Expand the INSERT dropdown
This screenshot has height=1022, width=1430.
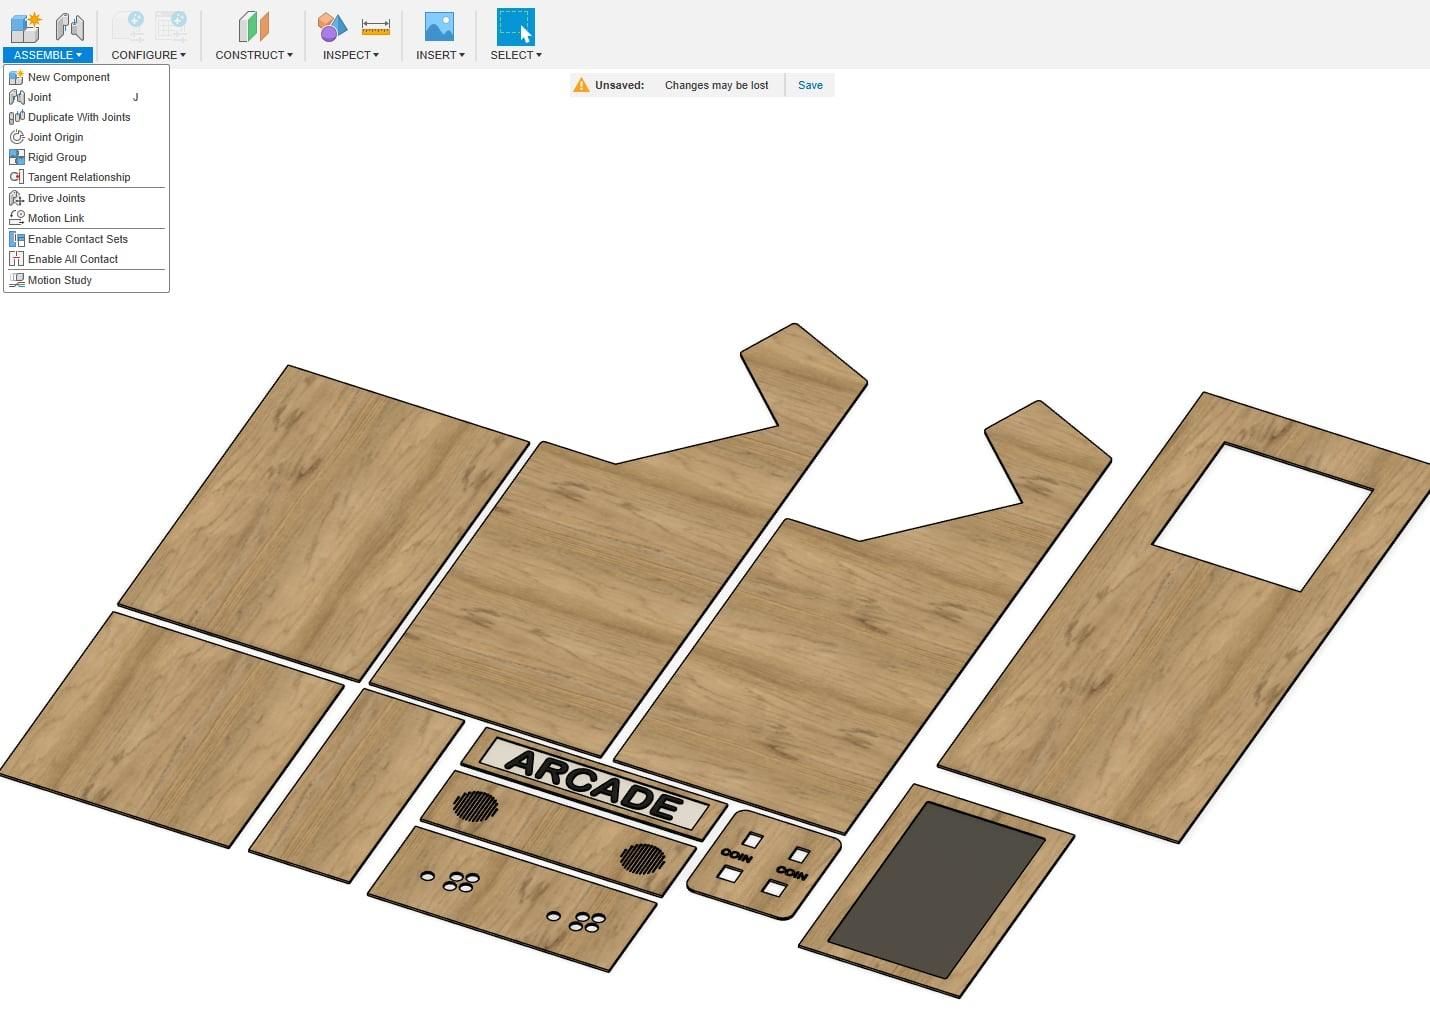[x=440, y=55]
